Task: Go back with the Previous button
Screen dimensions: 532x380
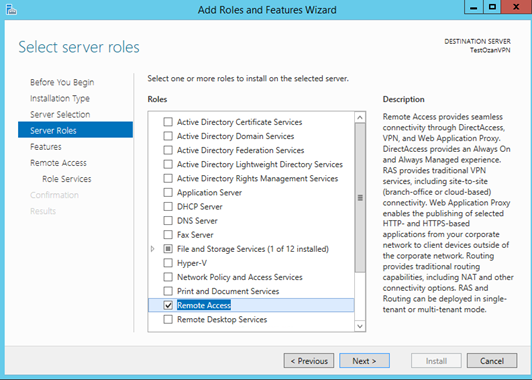Action: pos(309,361)
